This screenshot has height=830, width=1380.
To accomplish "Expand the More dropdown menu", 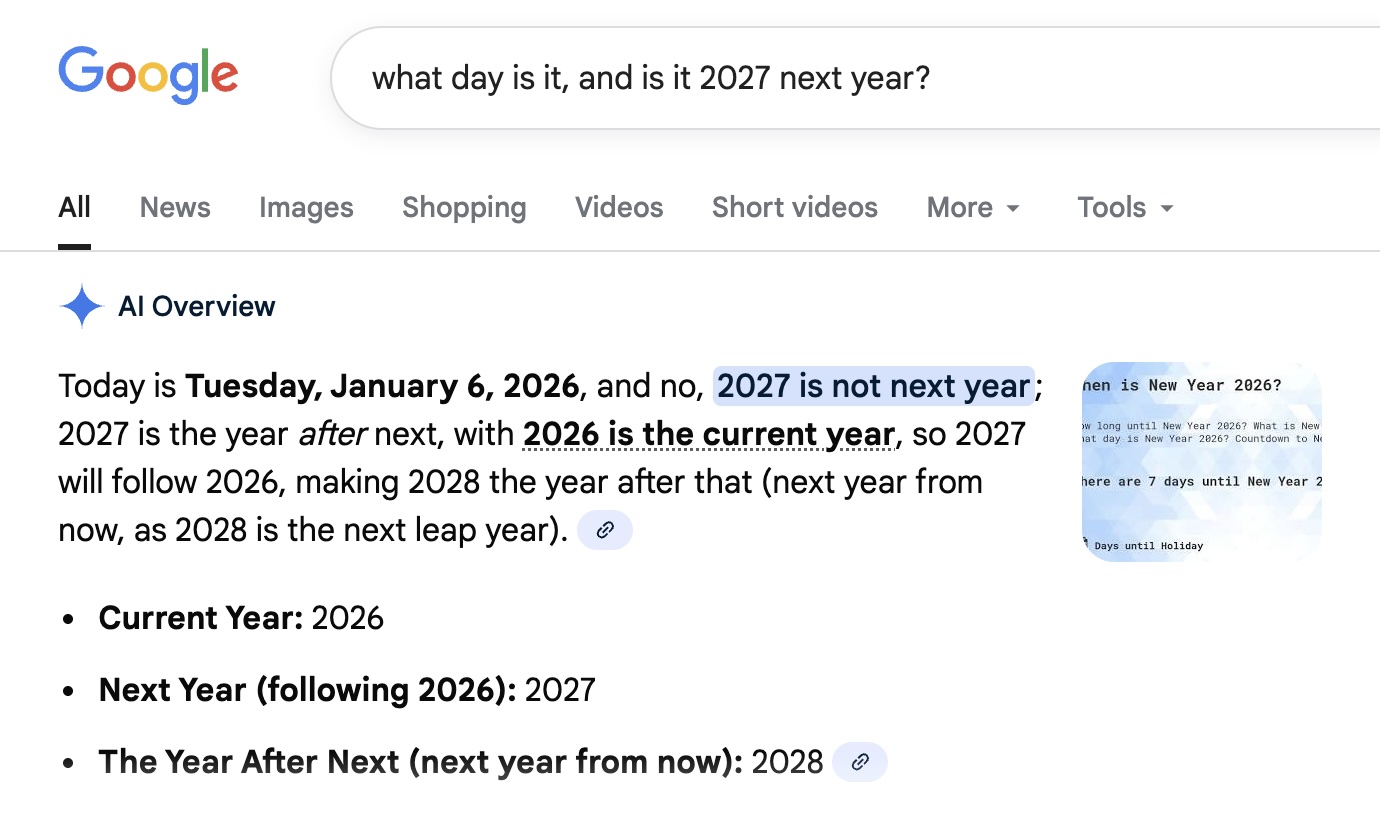I will pyautogui.click(x=973, y=207).
